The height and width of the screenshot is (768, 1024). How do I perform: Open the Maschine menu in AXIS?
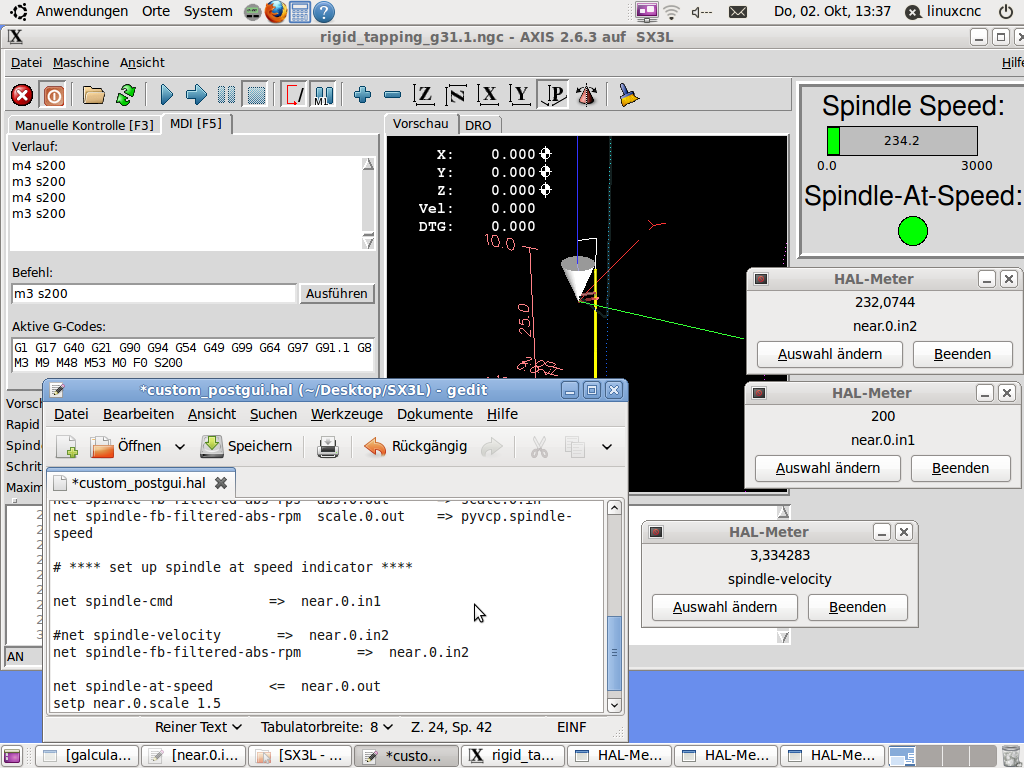81,63
